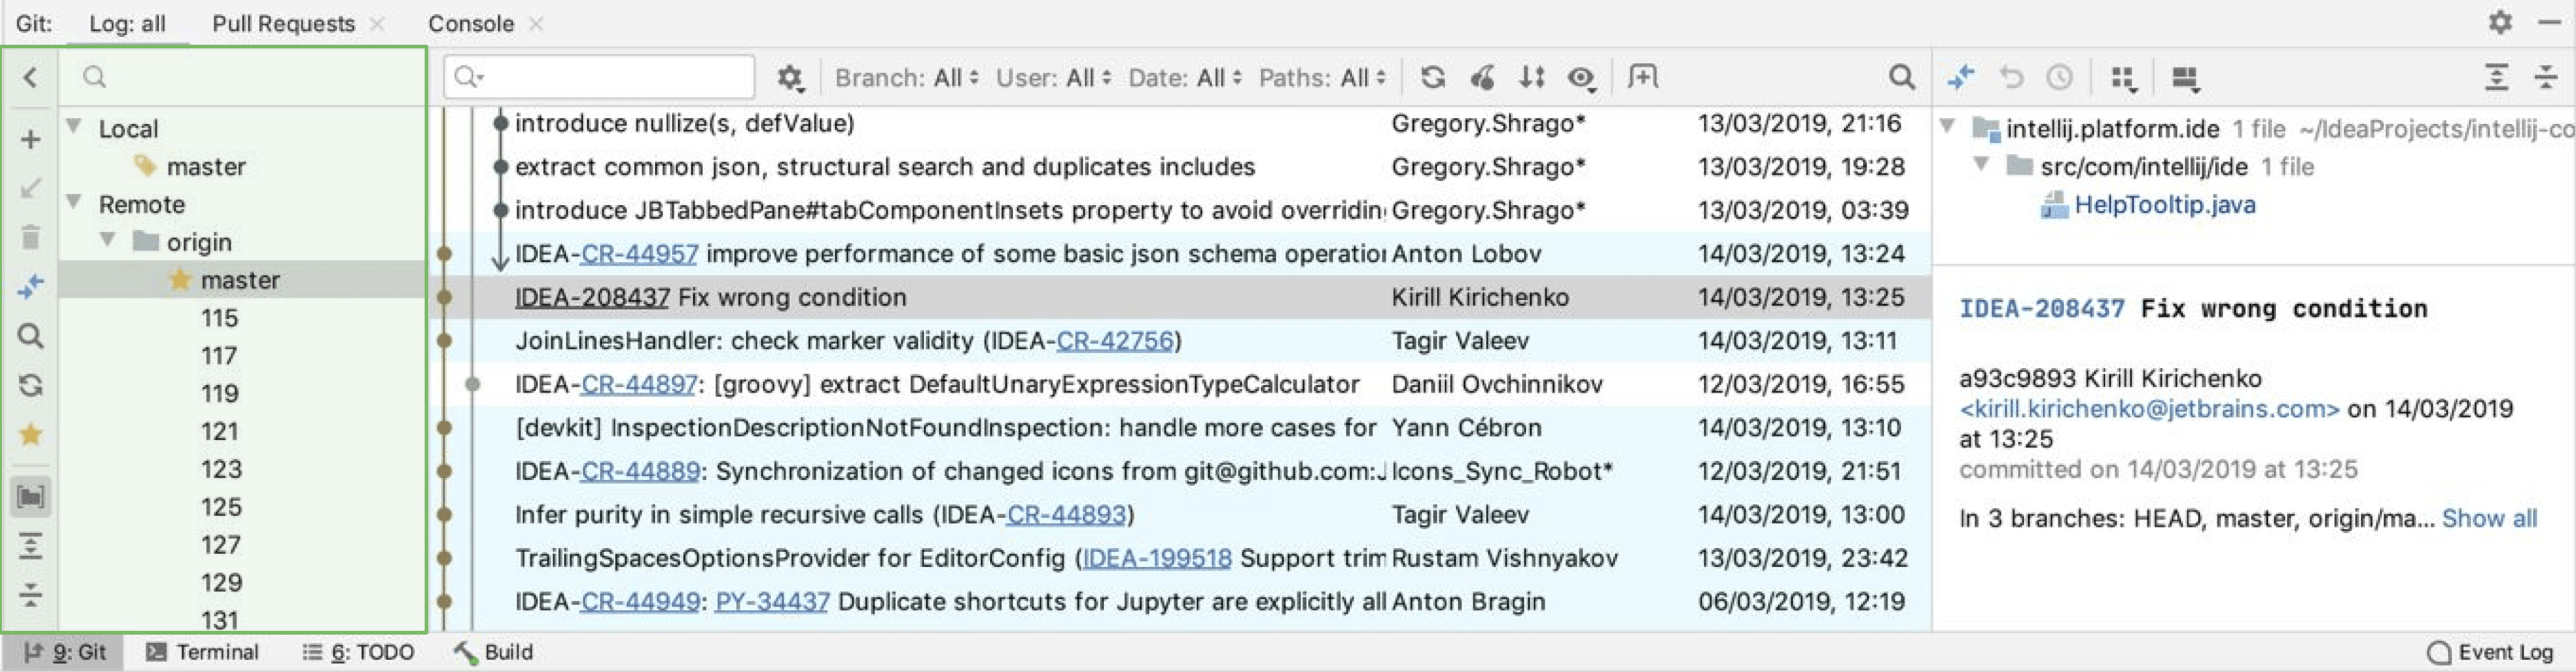The height and width of the screenshot is (672, 2576).
Task: Click the IntelliSort arrows icon in the log toolbar
Action: [x=1531, y=77]
